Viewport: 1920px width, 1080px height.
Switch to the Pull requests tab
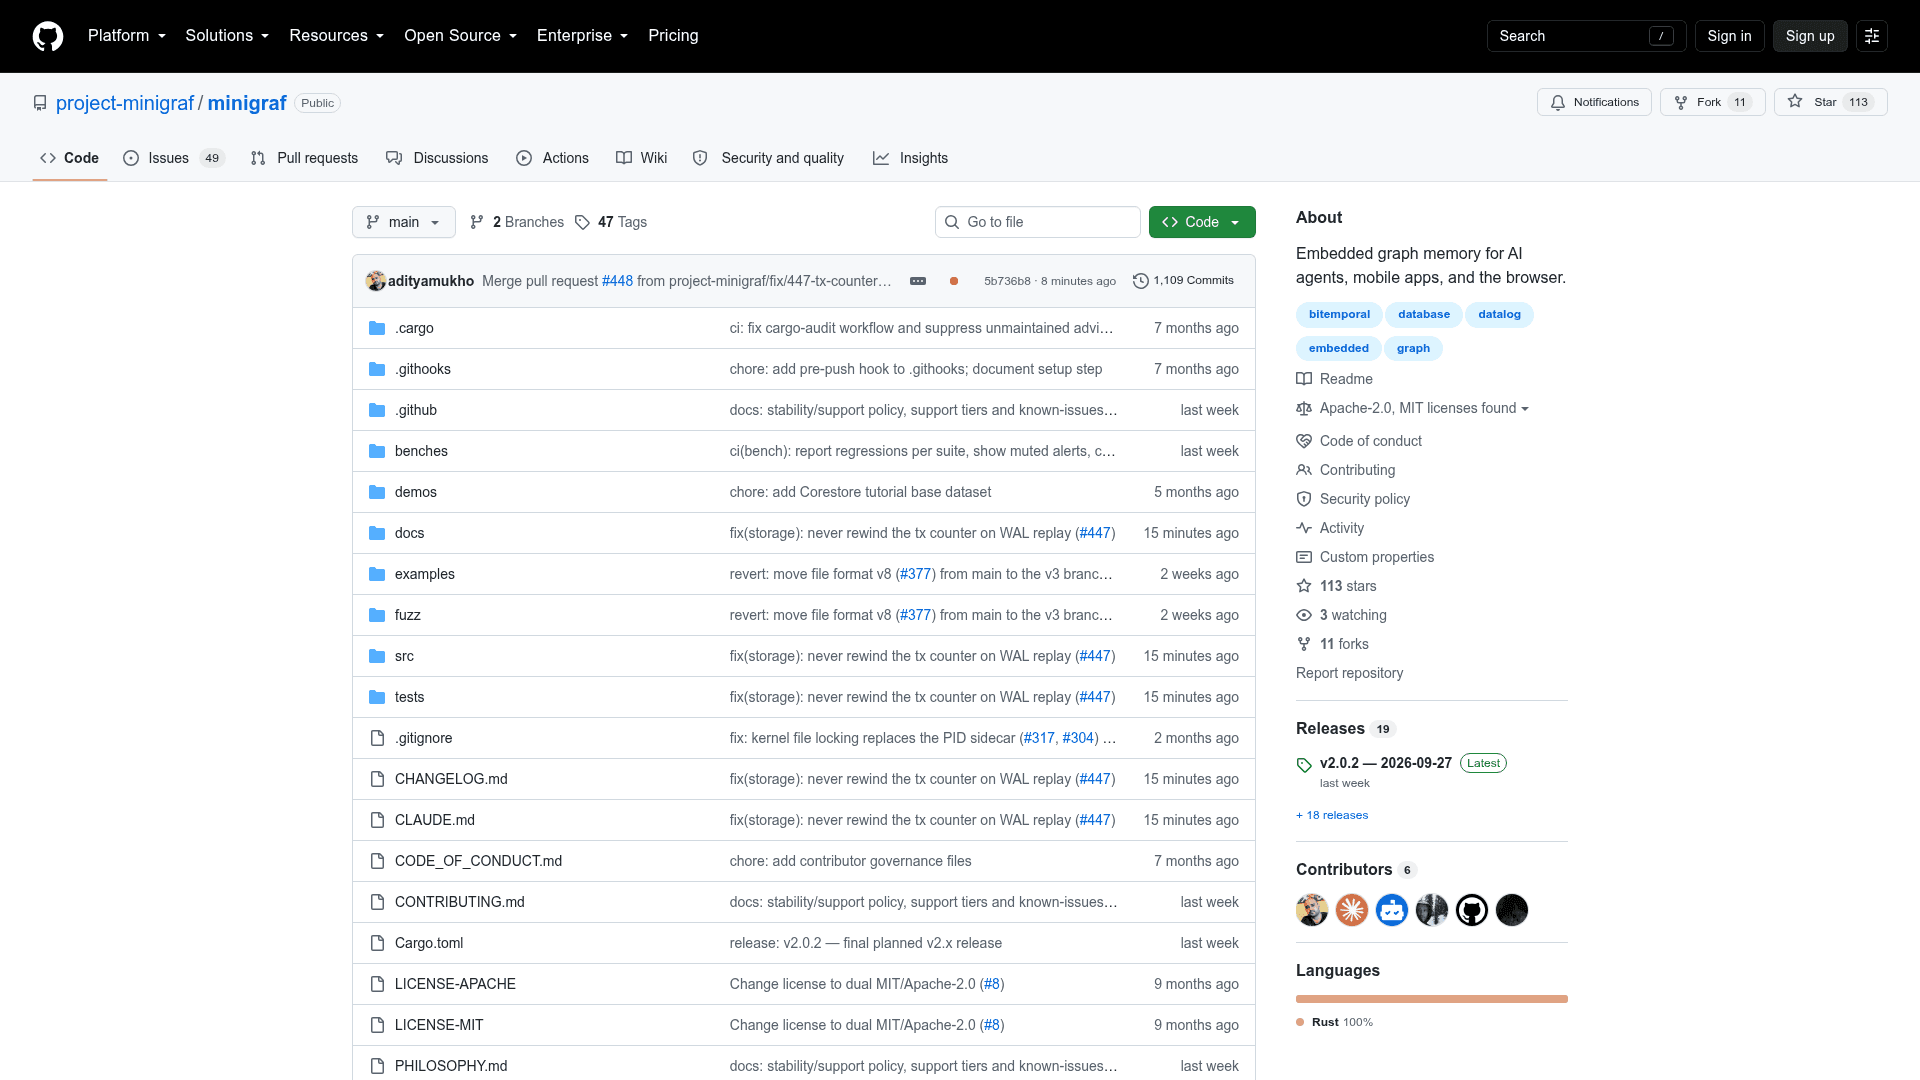coord(304,158)
